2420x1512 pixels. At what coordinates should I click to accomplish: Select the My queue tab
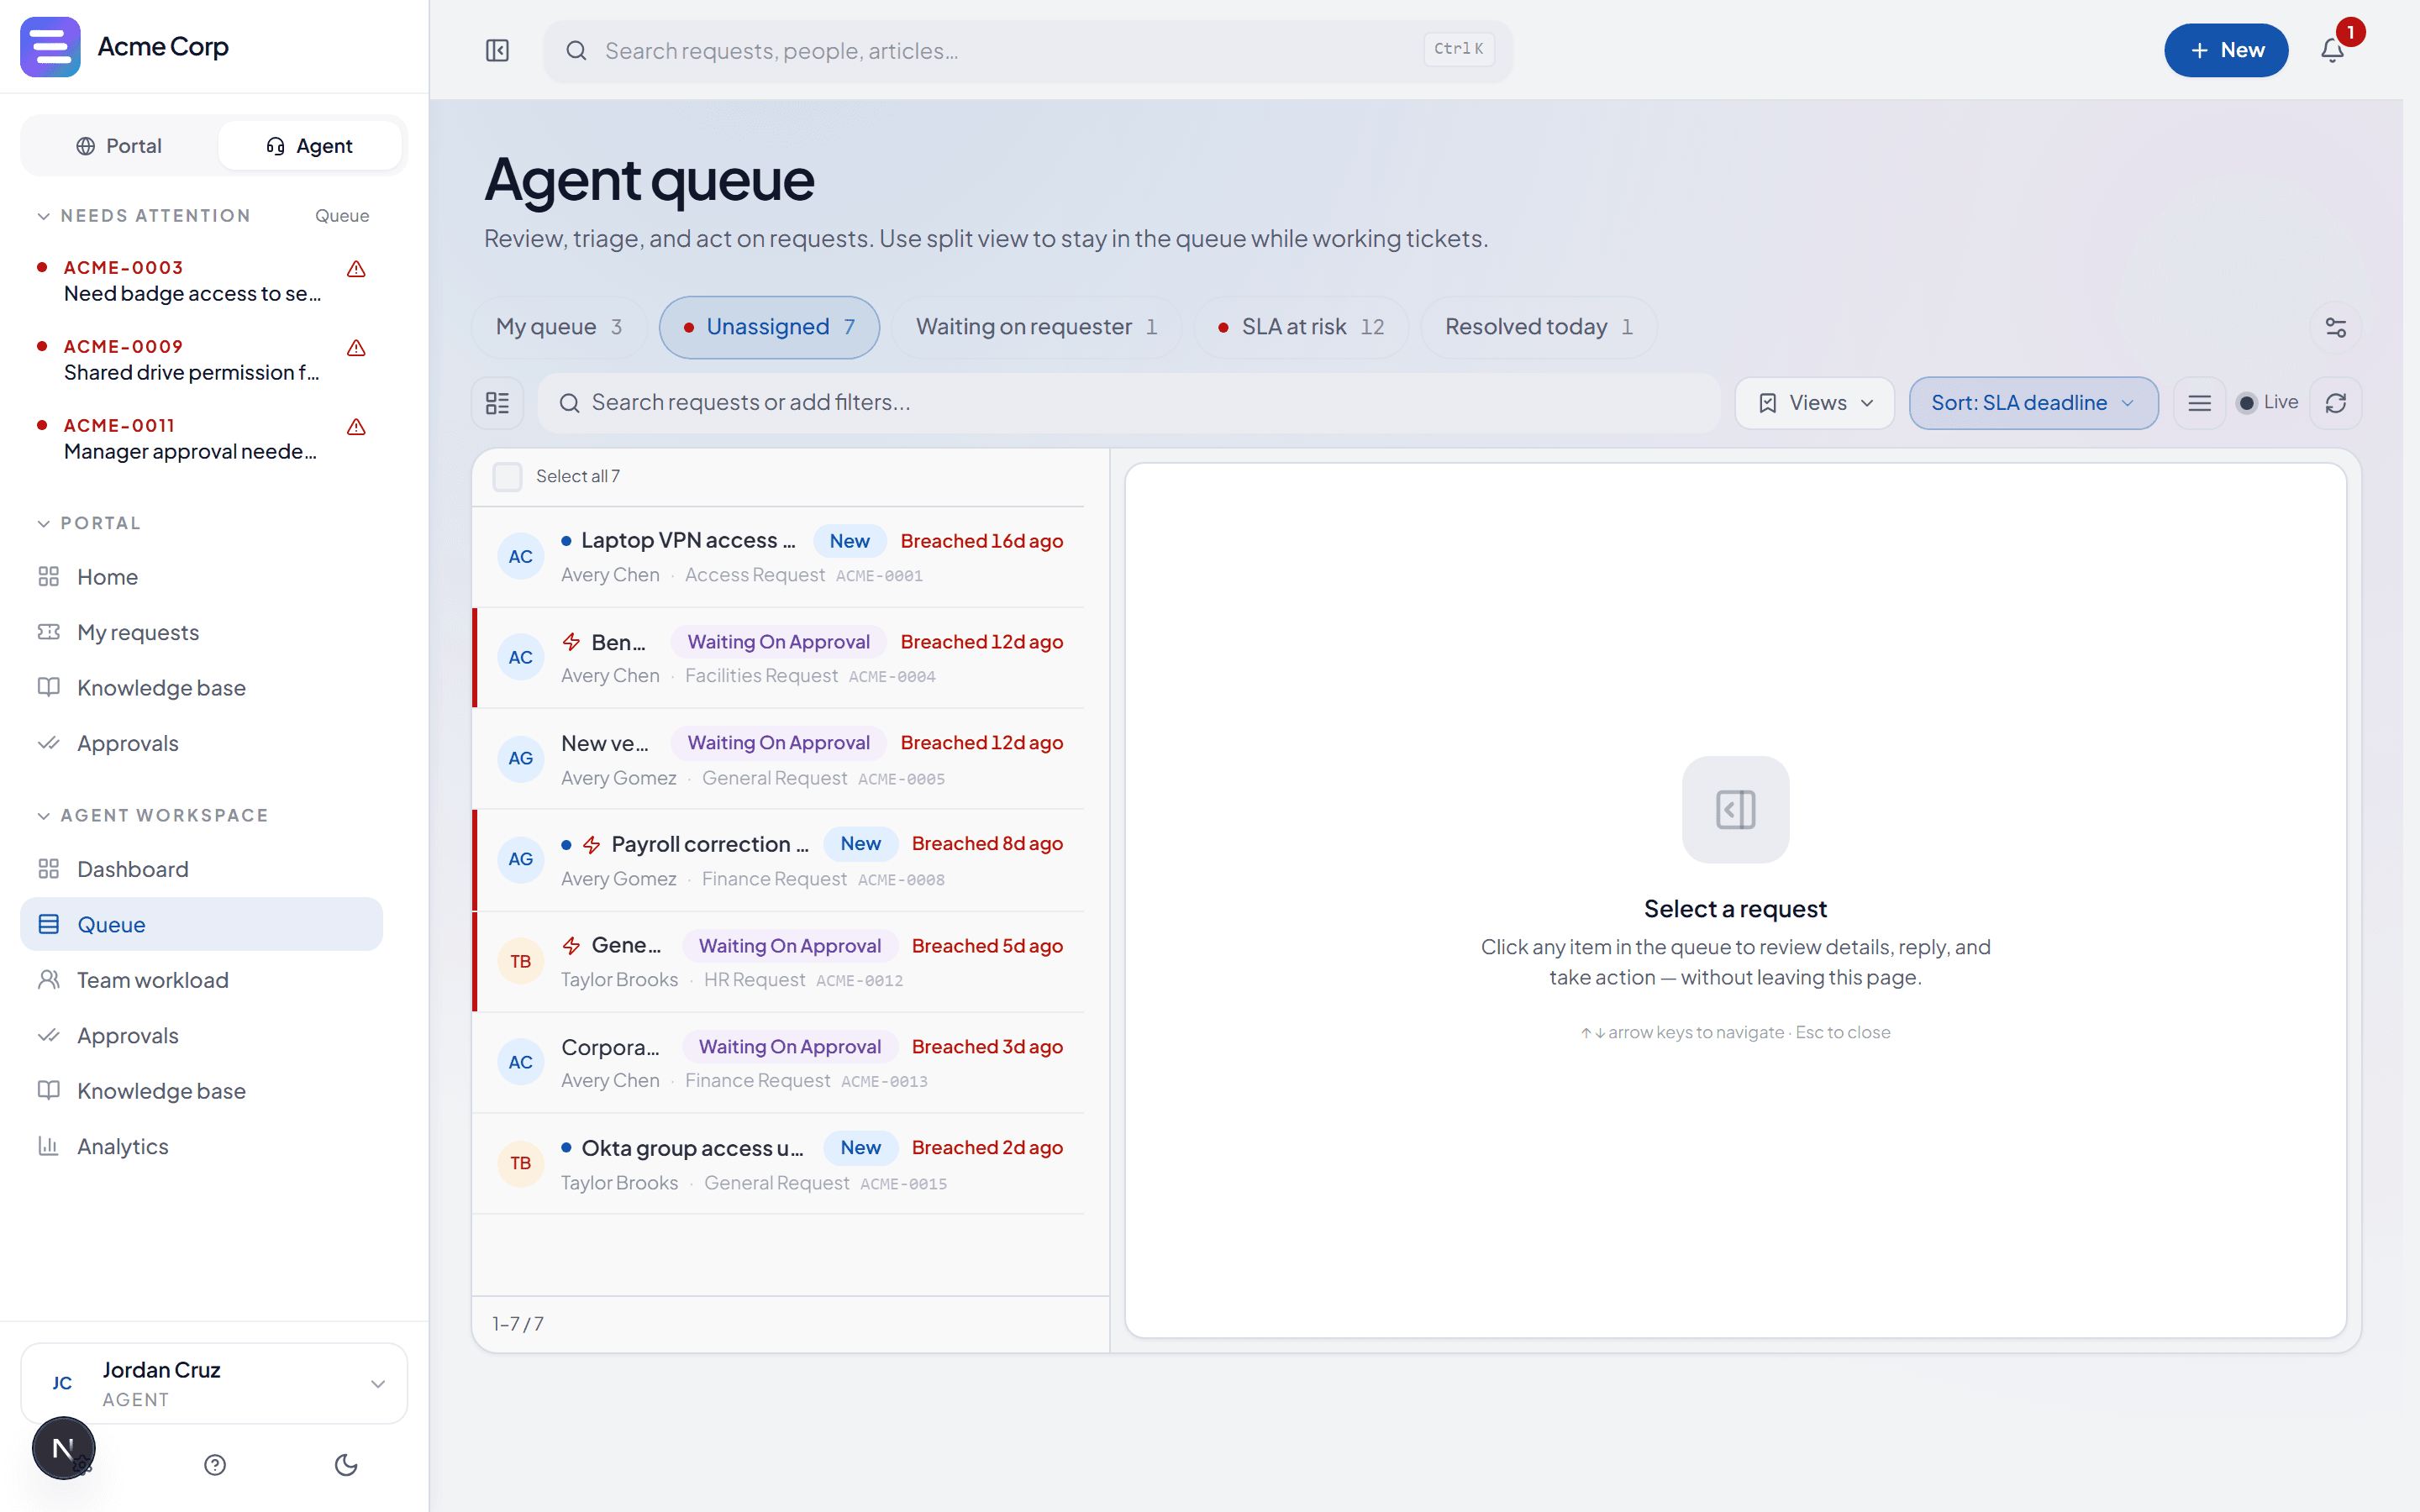coord(559,327)
